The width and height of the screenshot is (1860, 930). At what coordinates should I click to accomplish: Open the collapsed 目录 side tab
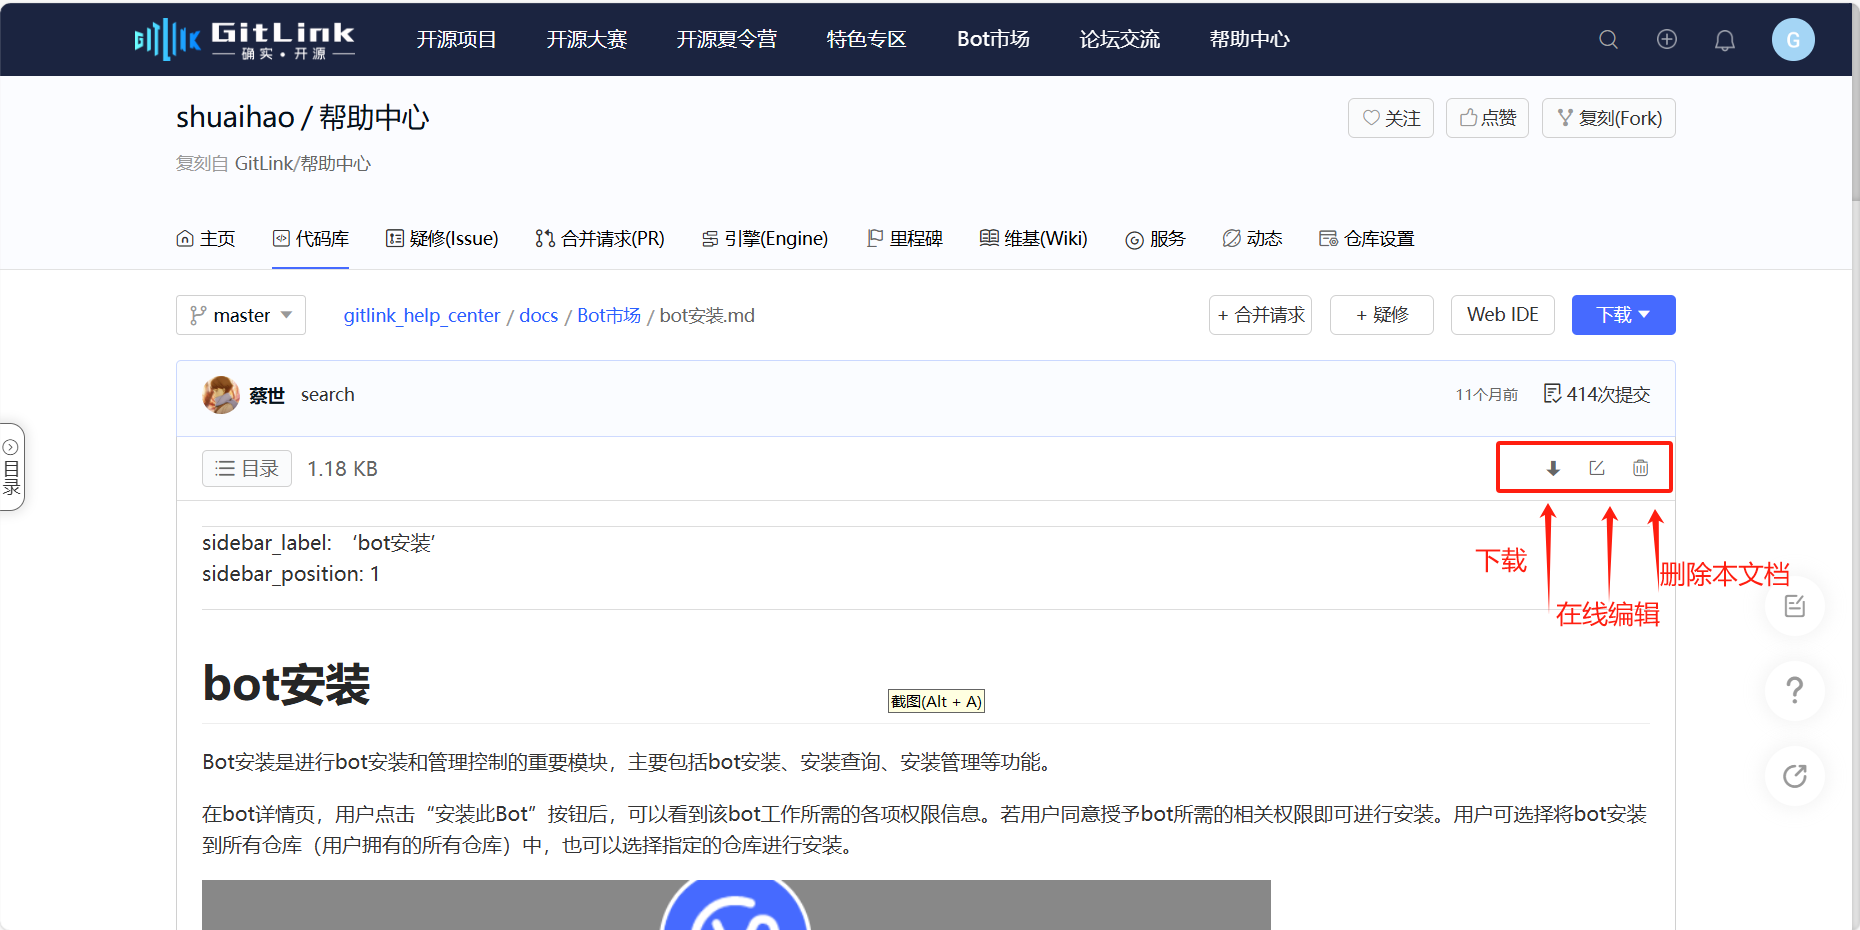tap(11, 467)
